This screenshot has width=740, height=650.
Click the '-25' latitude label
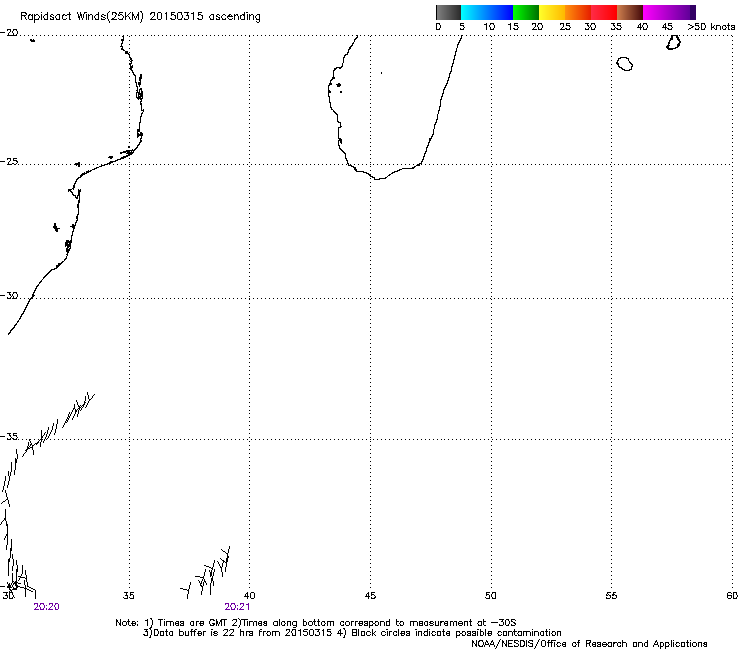(9, 162)
